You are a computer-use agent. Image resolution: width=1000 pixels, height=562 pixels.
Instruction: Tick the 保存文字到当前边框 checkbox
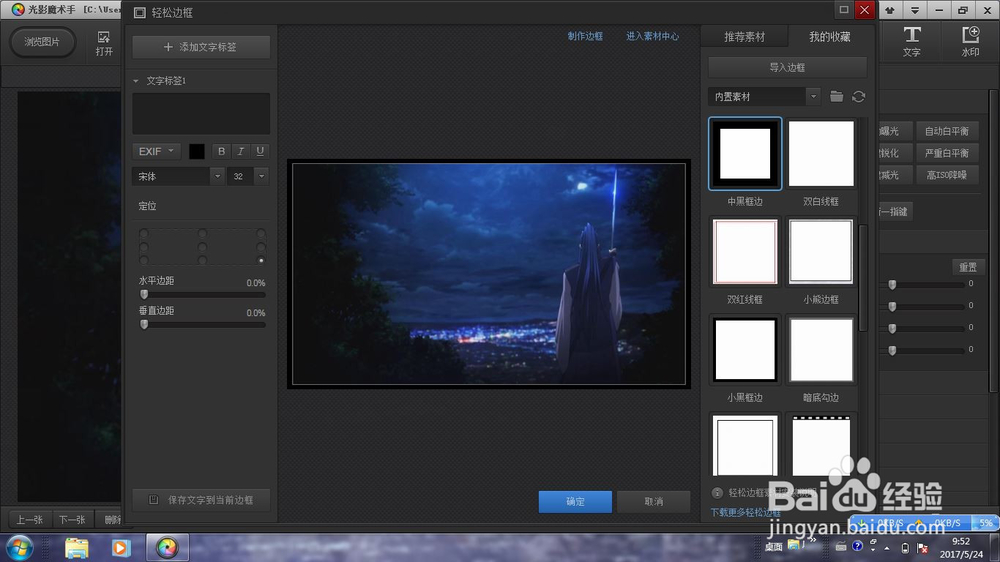[x=154, y=499]
